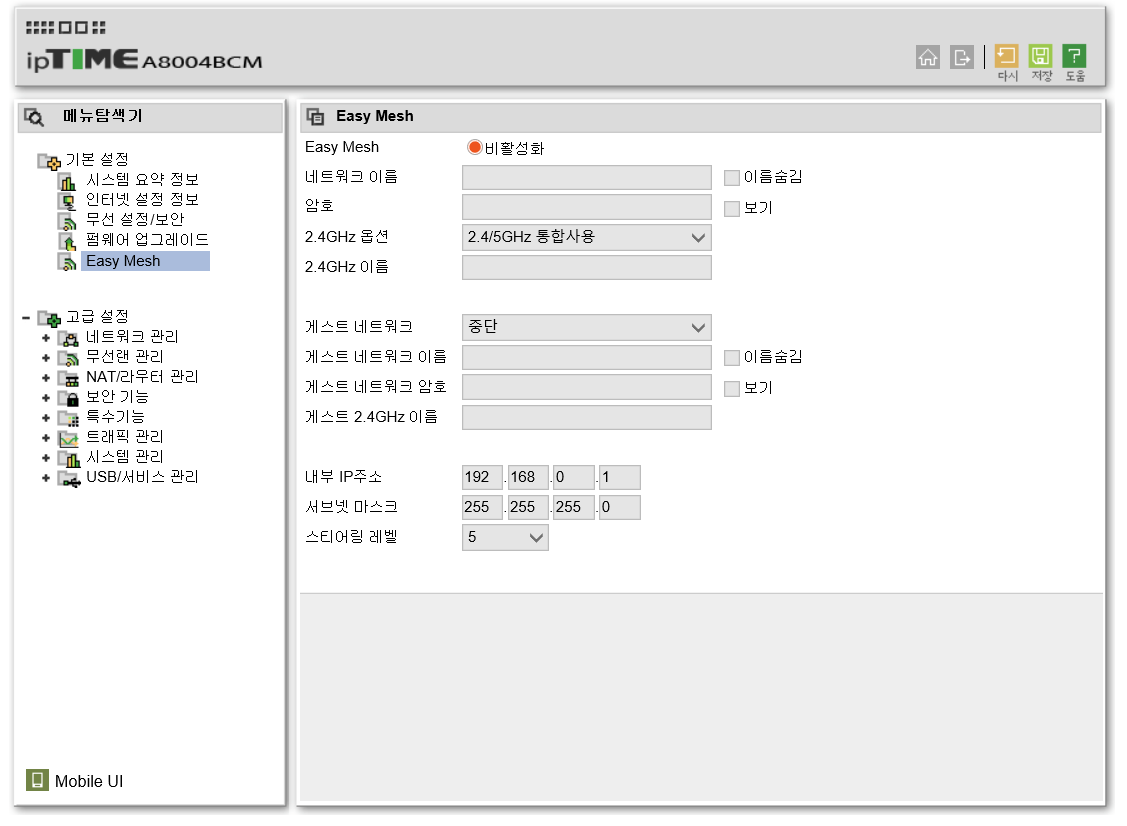This screenshot has height=826, width=1127.
Task: Click the 인터넷 설정 정보 icon
Action: click(68, 201)
